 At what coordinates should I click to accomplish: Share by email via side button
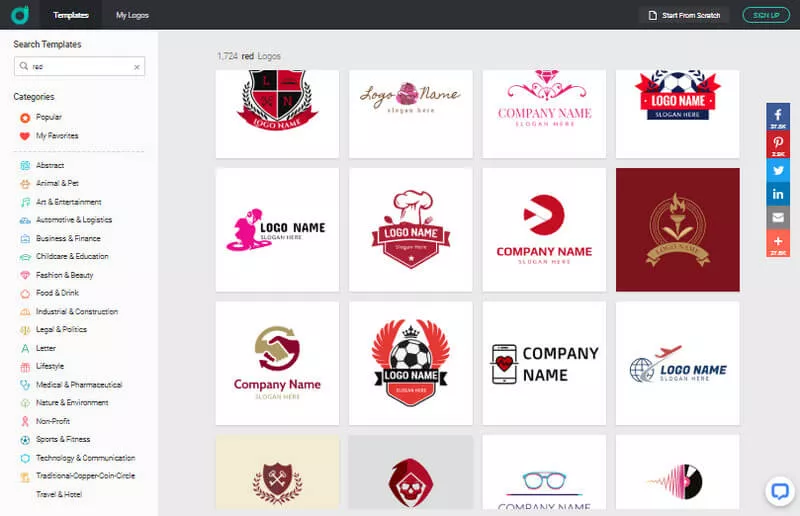778,218
